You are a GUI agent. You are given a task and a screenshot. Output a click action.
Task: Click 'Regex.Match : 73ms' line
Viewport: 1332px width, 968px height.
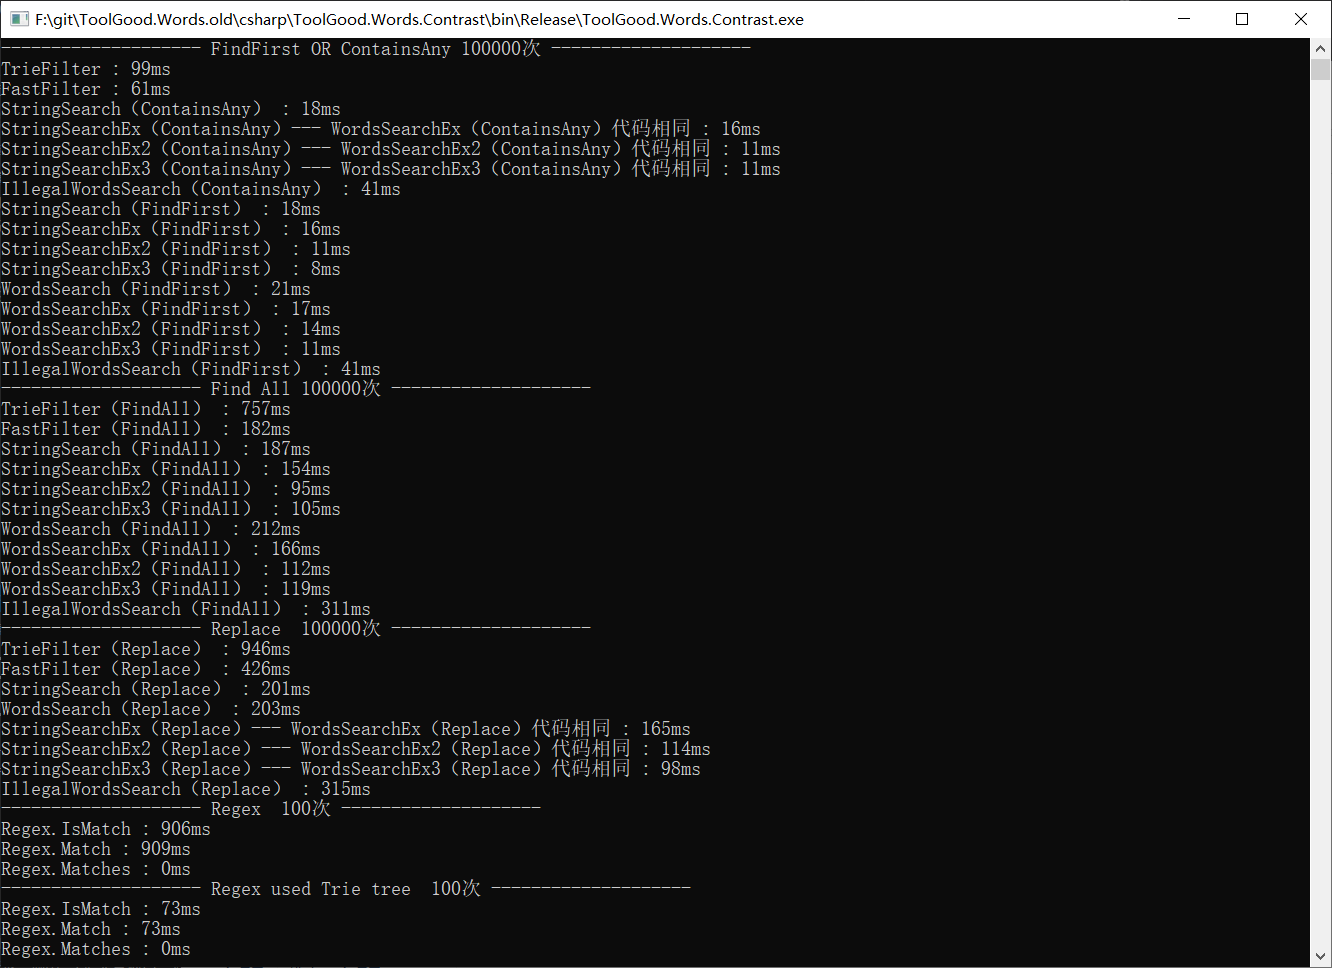point(91,929)
